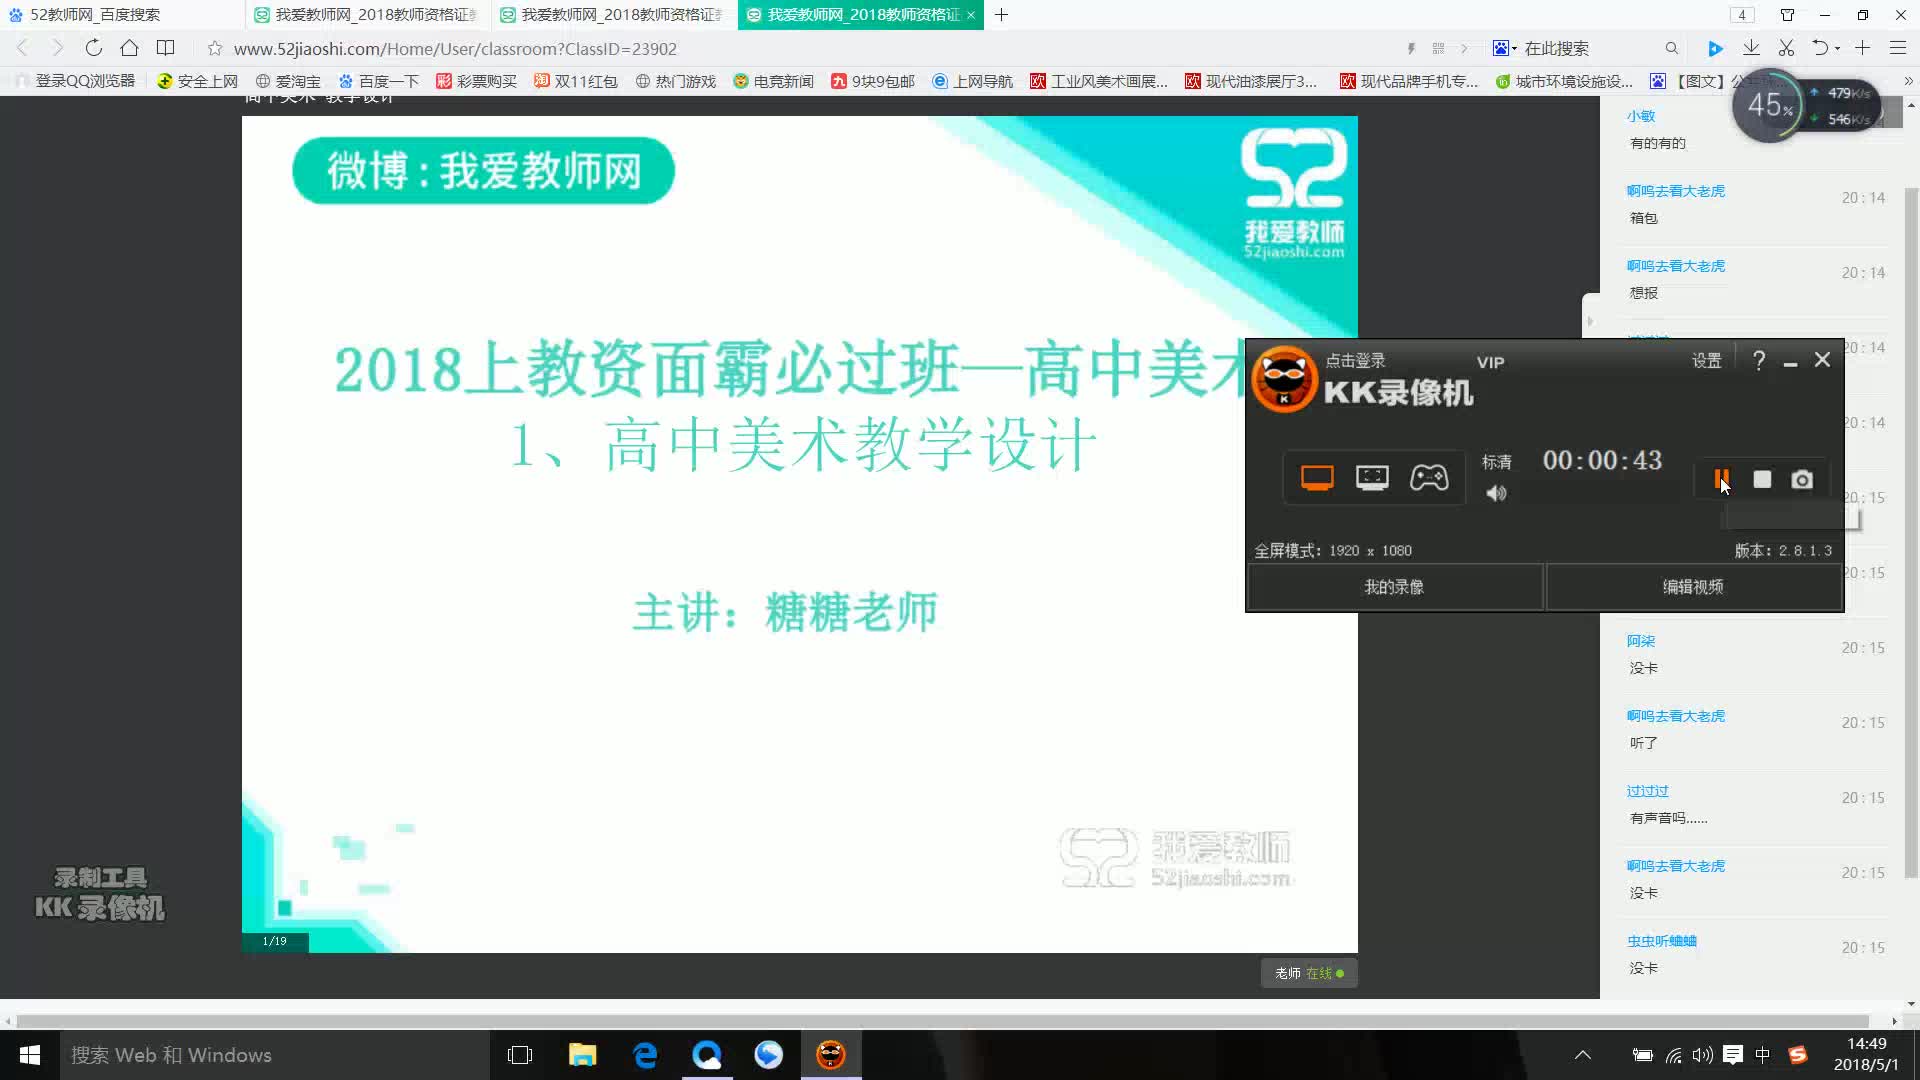The height and width of the screenshot is (1080, 1920).
Task: Select the game controller input icon
Action: point(1429,477)
